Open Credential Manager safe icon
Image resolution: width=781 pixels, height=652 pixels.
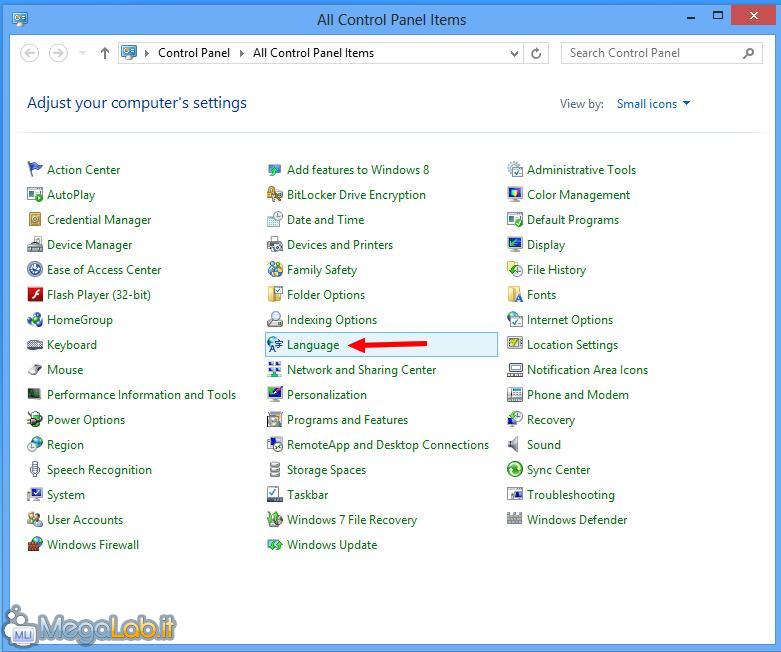(35, 220)
